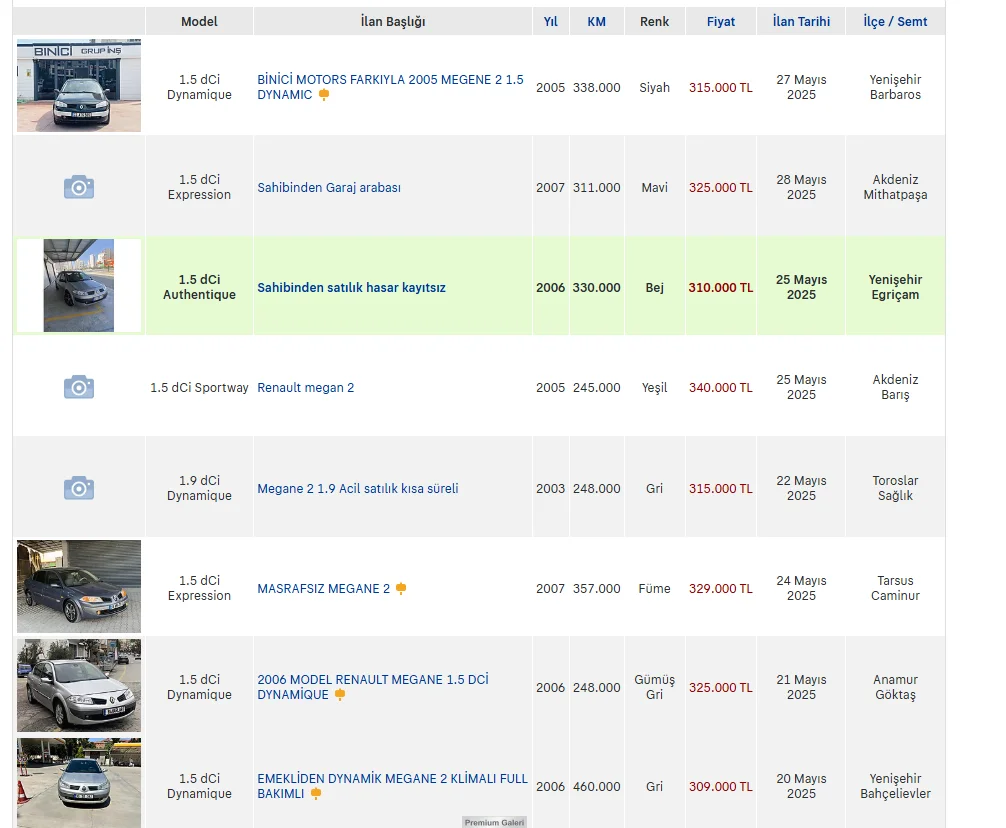Image resolution: width=1006 pixels, height=828 pixels.
Task: Click the İlan Başlığı column header
Action: pos(393,21)
